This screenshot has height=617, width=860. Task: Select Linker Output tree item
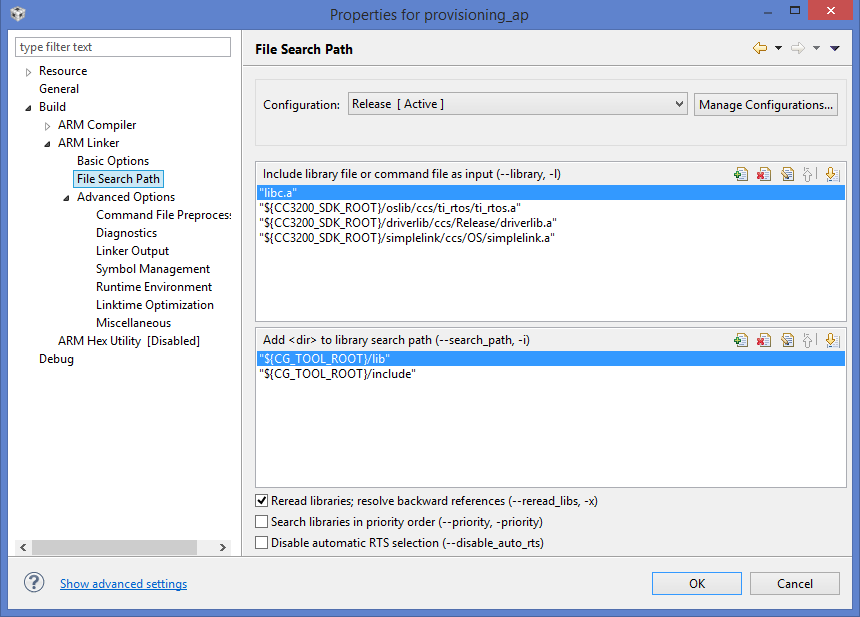tap(132, 251)
